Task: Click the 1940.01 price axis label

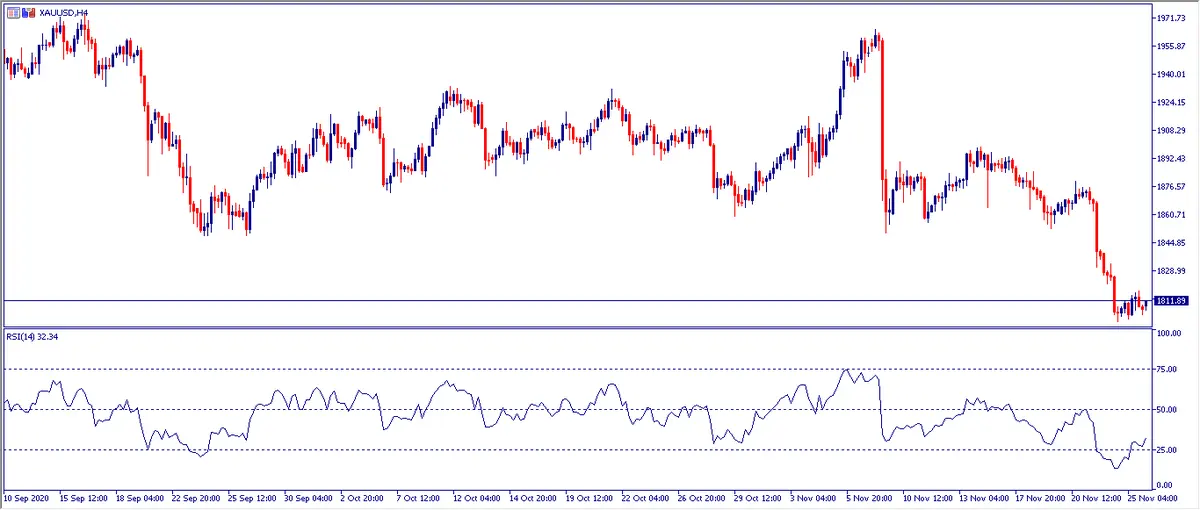Action: tap(1170, 74)
